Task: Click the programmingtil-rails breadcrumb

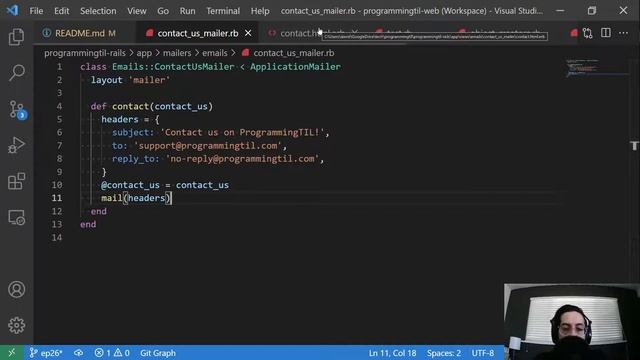Action: (x=85, y=53)
